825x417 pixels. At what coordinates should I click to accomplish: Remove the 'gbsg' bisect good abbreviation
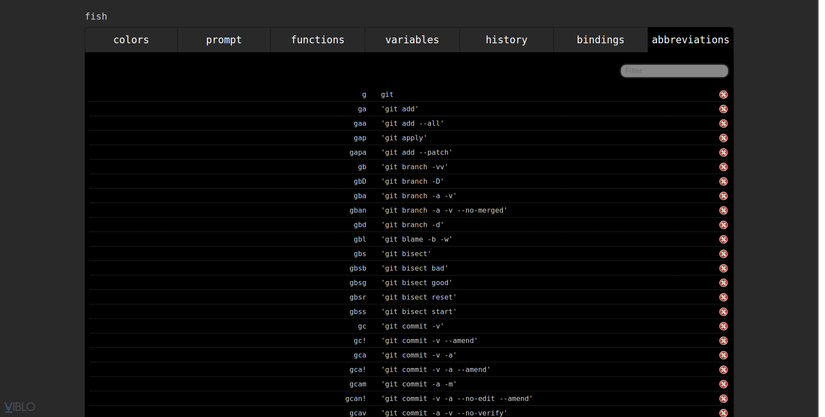[723, 282]
